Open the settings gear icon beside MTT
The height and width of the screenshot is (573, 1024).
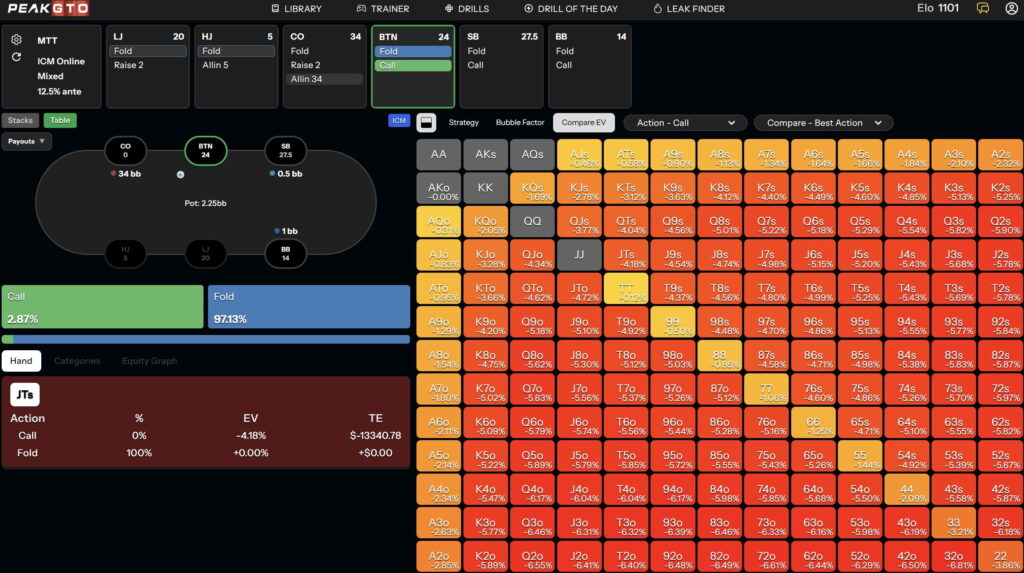pos(17,40)
